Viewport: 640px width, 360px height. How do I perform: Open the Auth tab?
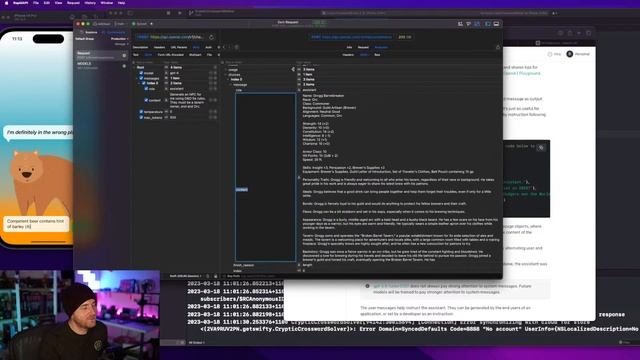pyautogui.click(x=209, y=47)
